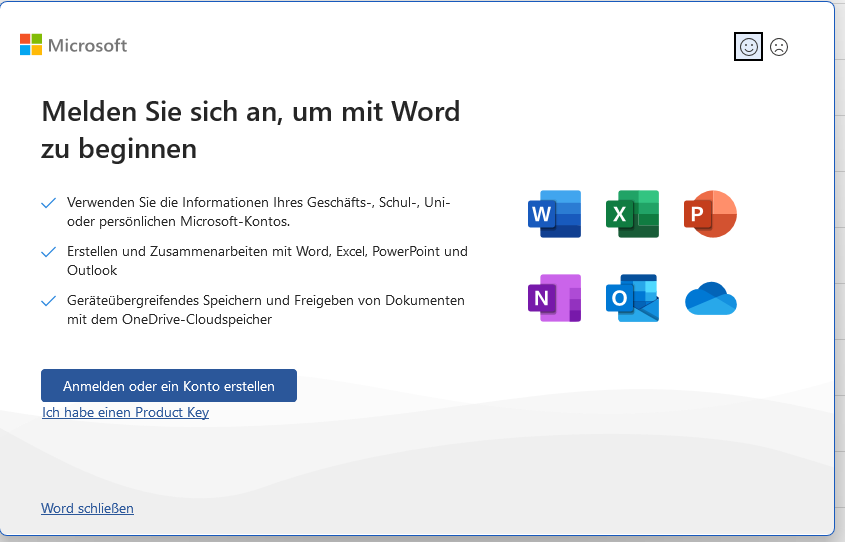
Task: Click the happy smiley feedback icon
Action: click(x=748, y=47)
